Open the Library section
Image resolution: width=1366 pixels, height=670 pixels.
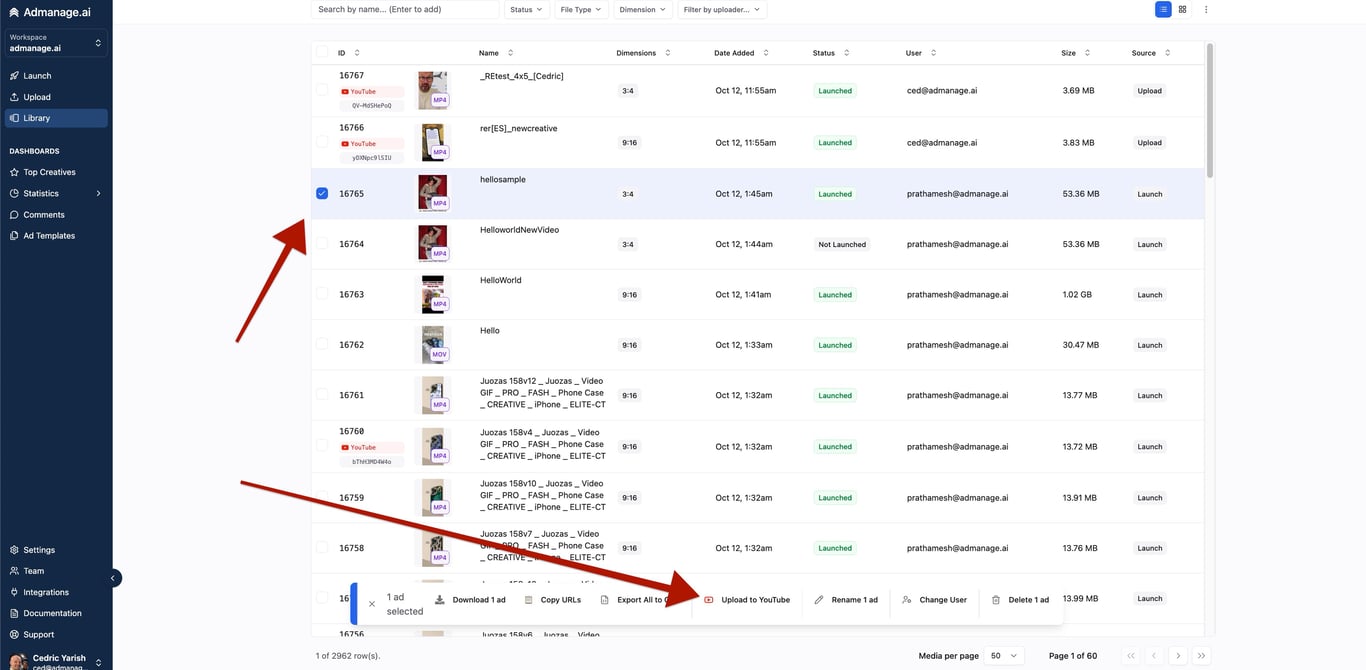click(x=55, y=118)
